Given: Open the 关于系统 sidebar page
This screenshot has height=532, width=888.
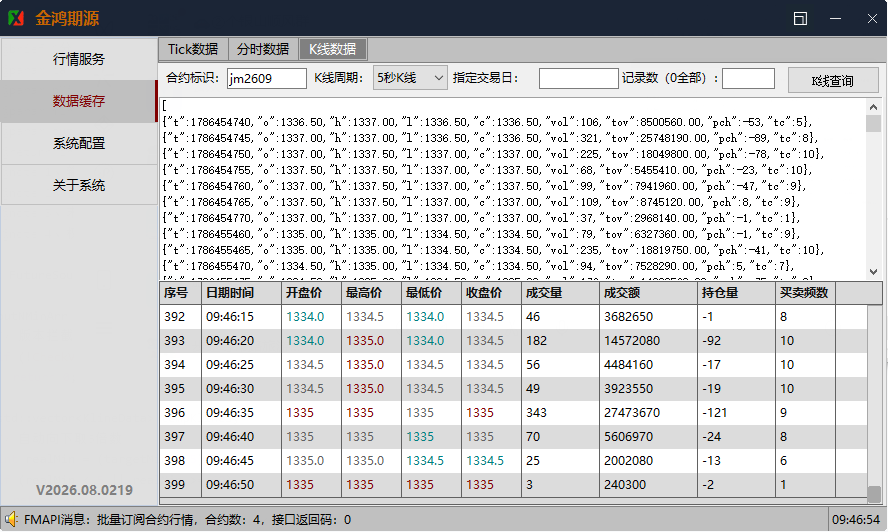Looking at the screenshot, I should coord(79,185).
